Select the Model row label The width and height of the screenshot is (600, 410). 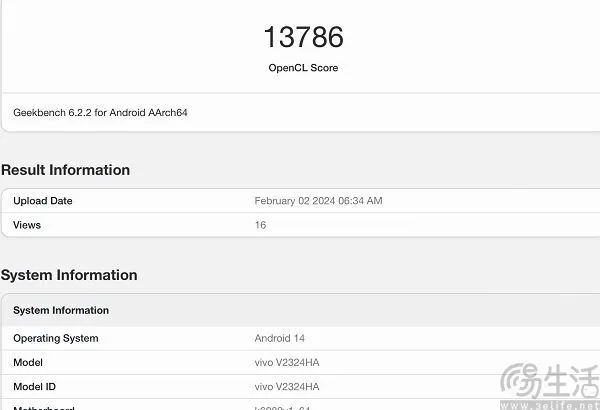[28, 362]
